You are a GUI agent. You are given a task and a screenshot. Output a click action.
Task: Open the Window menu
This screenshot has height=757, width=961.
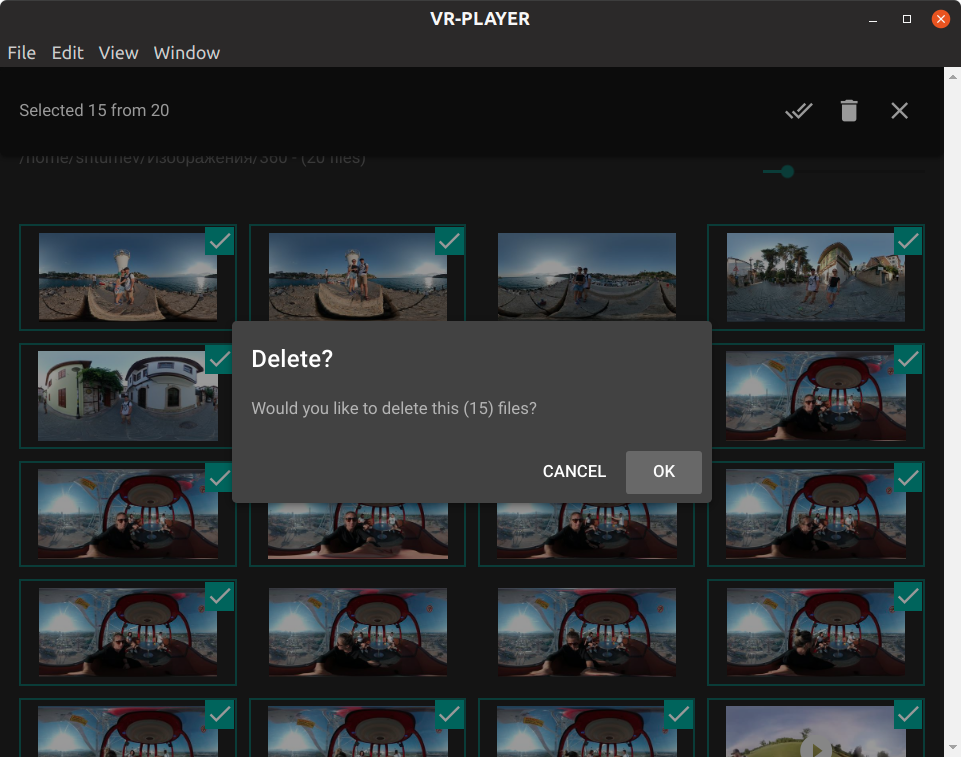click(186, 53)
